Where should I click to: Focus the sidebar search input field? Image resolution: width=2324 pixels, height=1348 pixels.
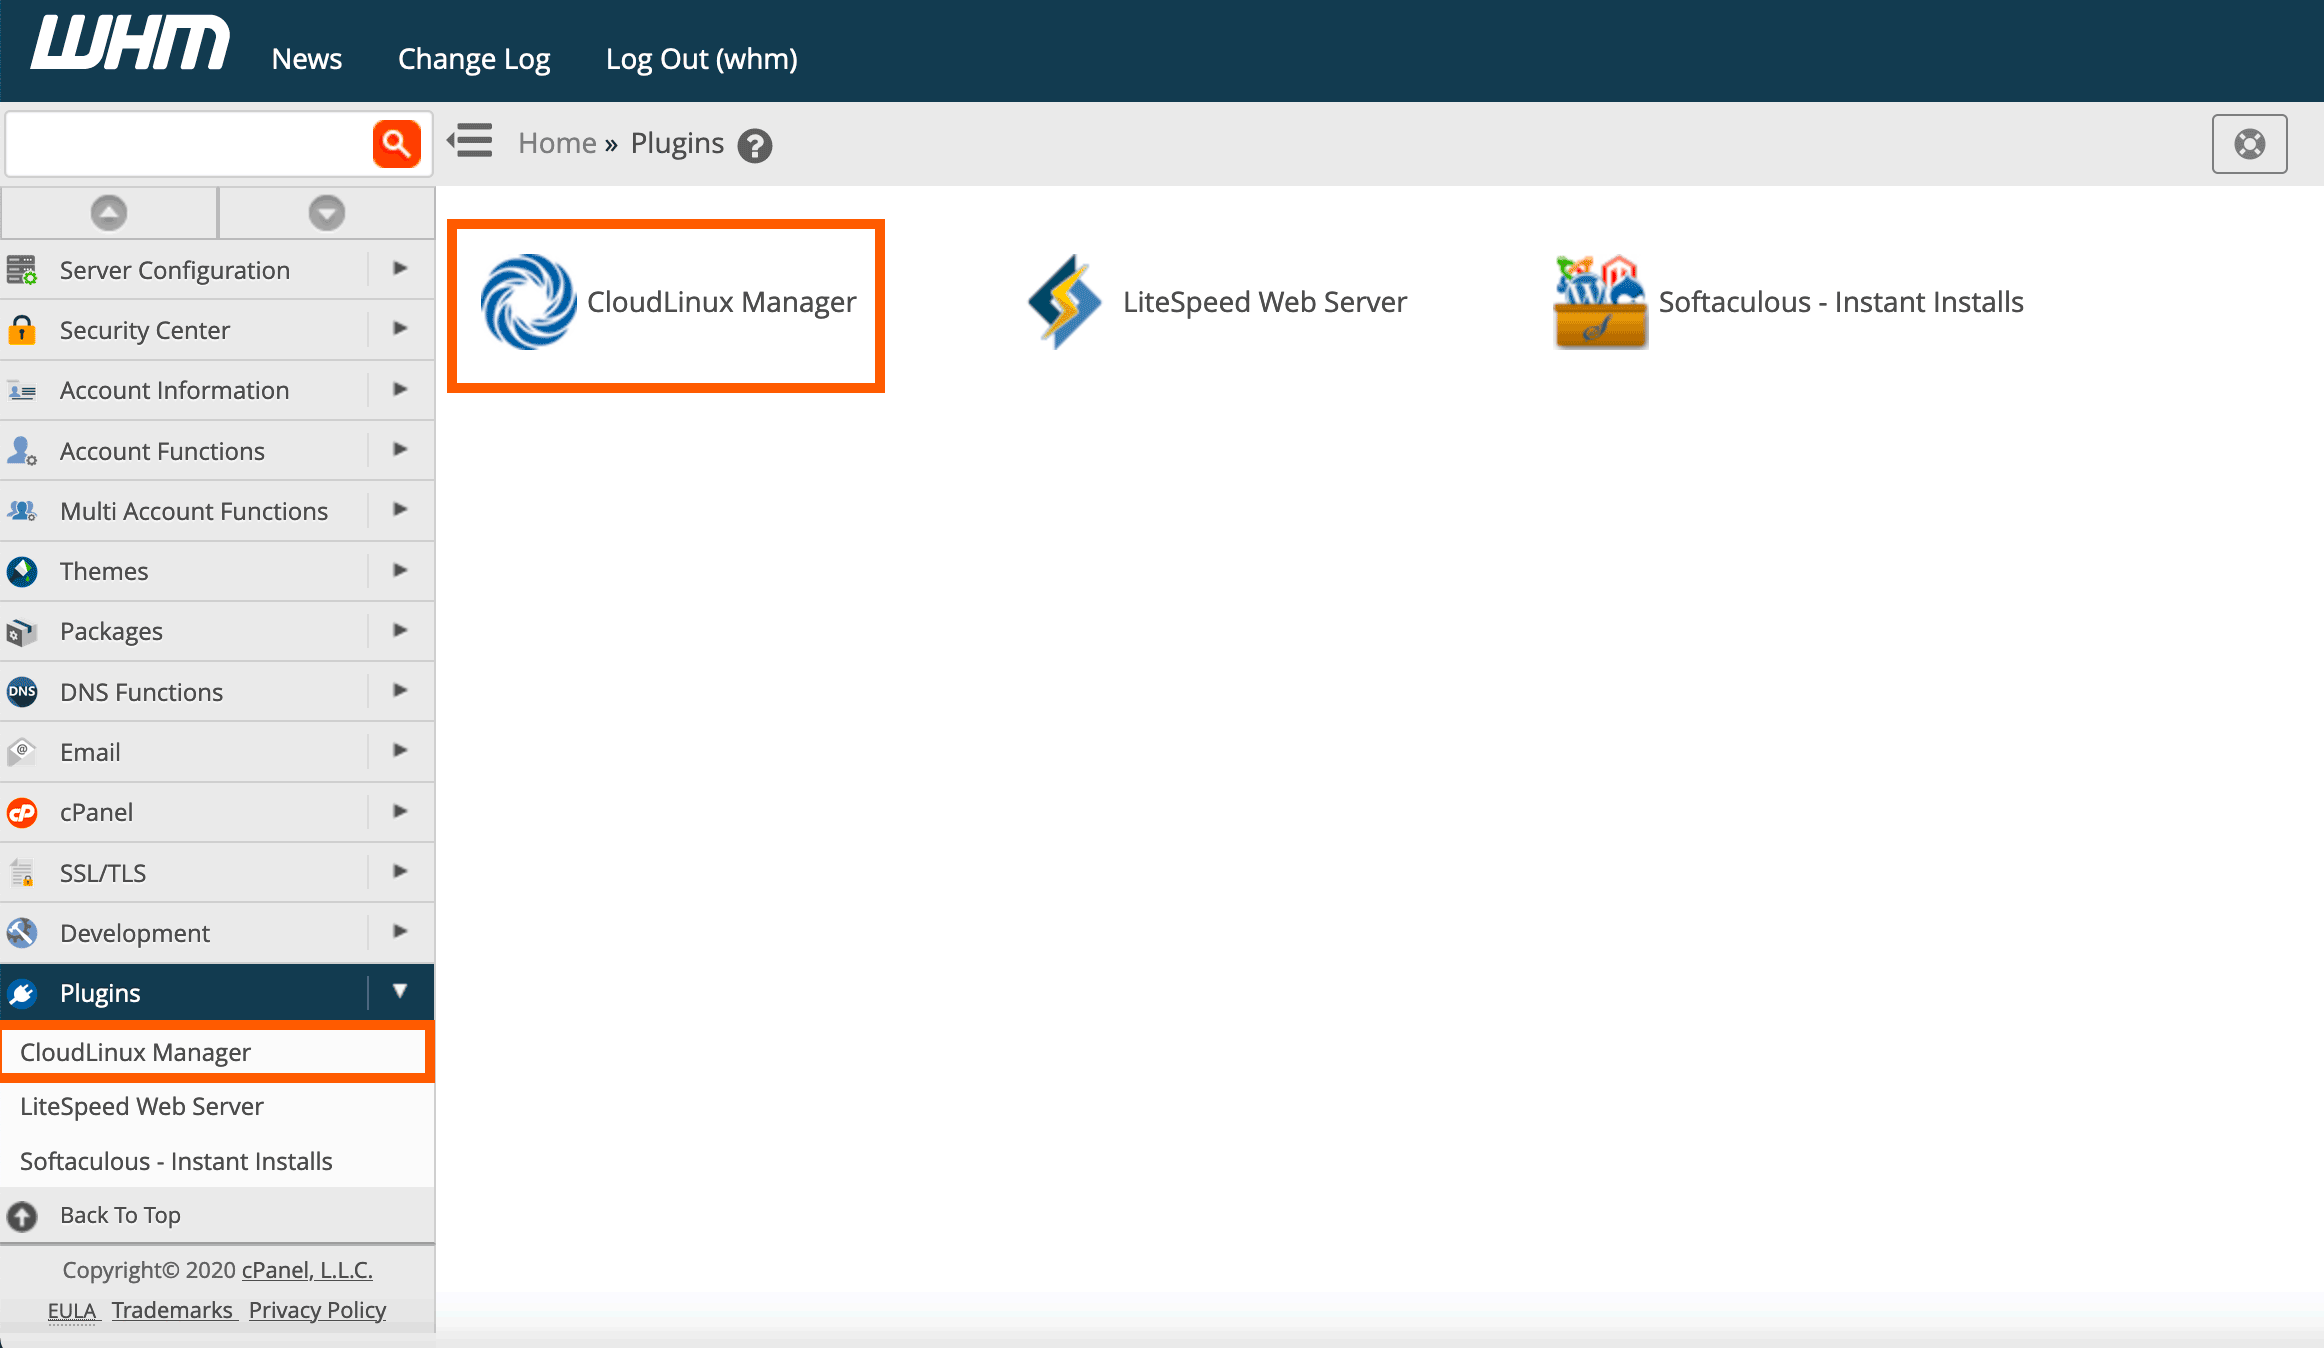pos(190,144)
